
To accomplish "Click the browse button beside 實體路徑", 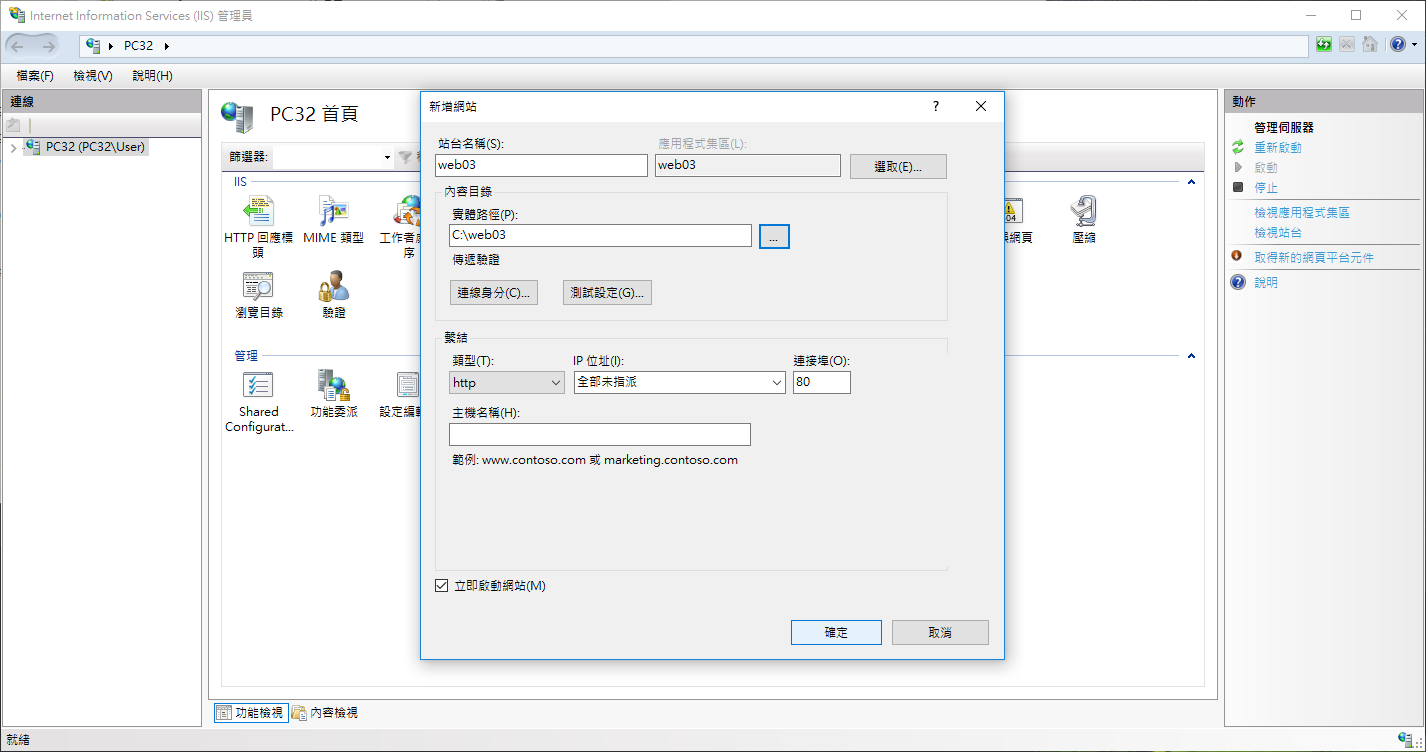I will 774,236.
